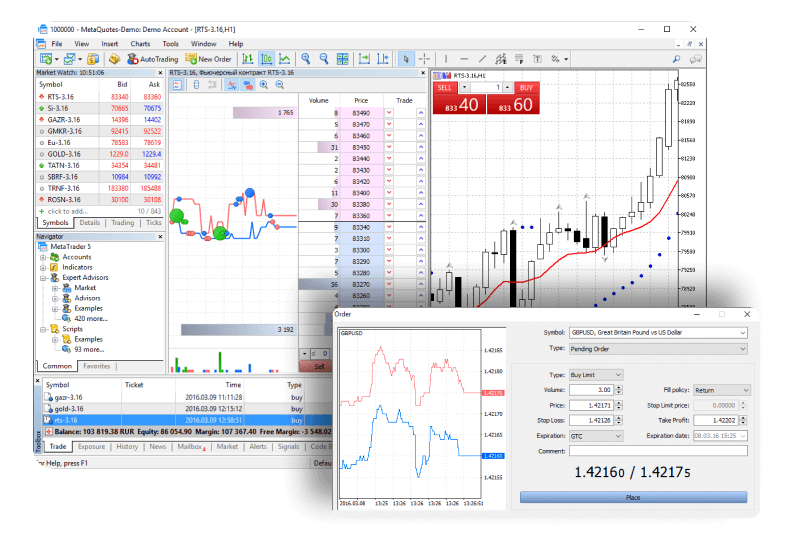Open the Tools menu

click(170, 44)
